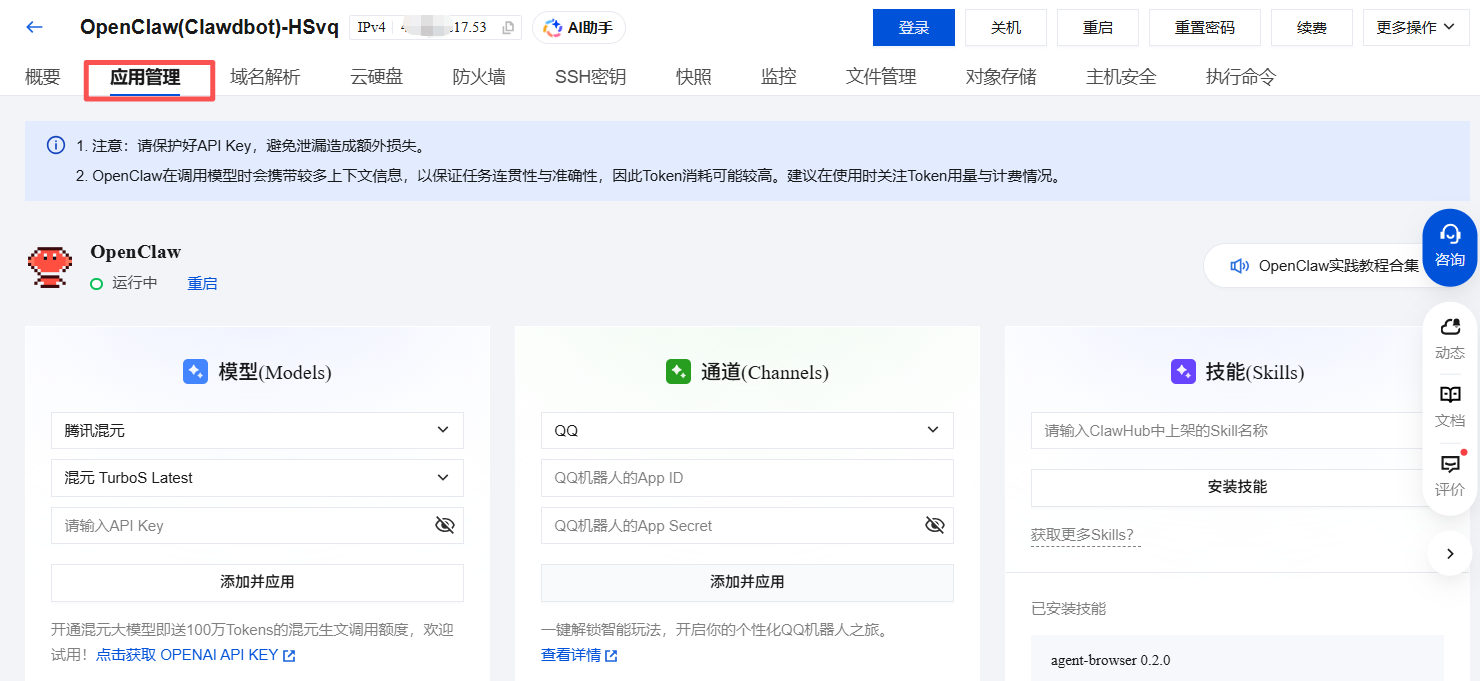Open the 文档 book icon
This screenshot has width=1480, height=681.
point(1449,406)
